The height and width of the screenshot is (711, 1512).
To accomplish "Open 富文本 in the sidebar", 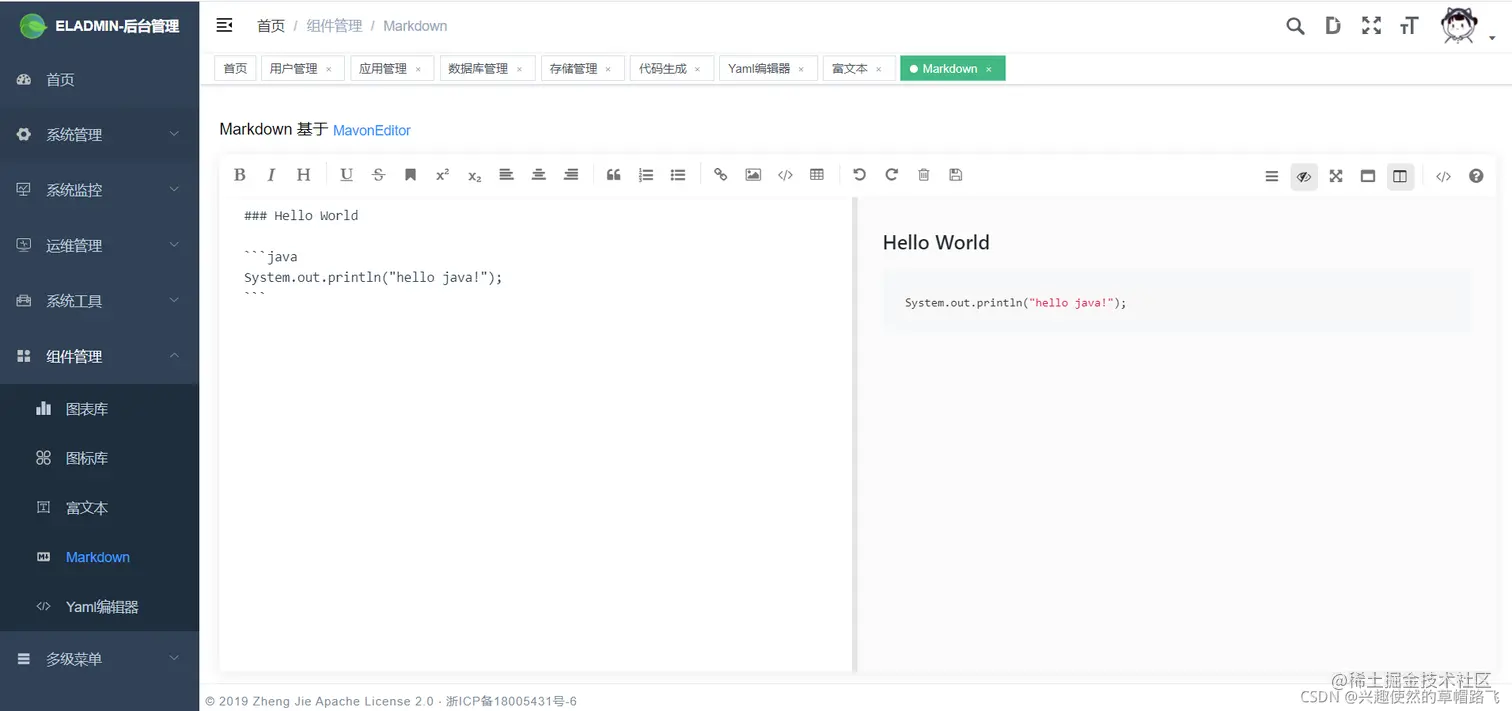I will click(99, 508).
